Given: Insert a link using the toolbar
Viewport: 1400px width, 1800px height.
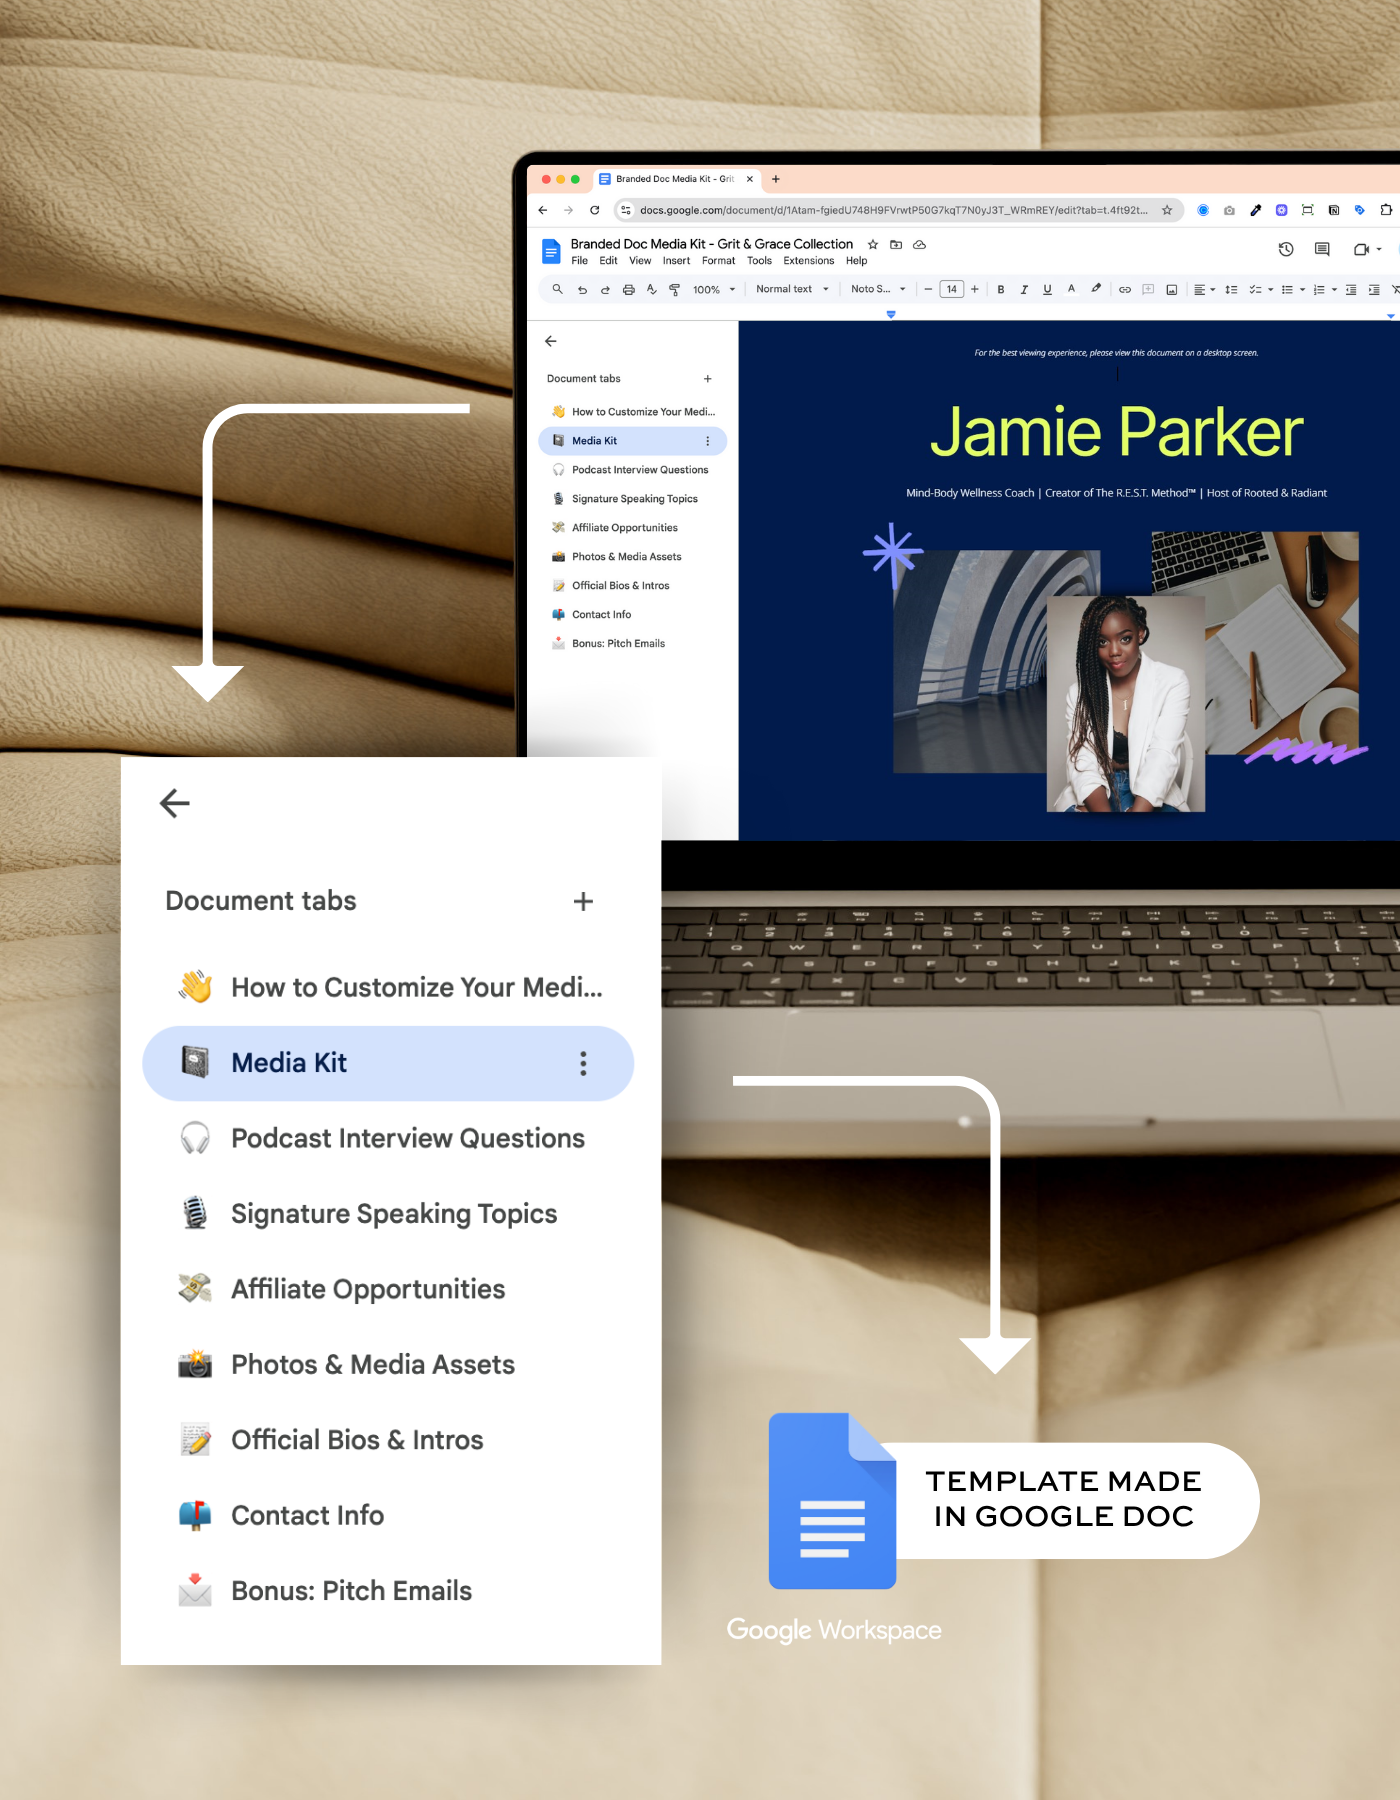Looking at the screenshot, I should click(1124, 290).
